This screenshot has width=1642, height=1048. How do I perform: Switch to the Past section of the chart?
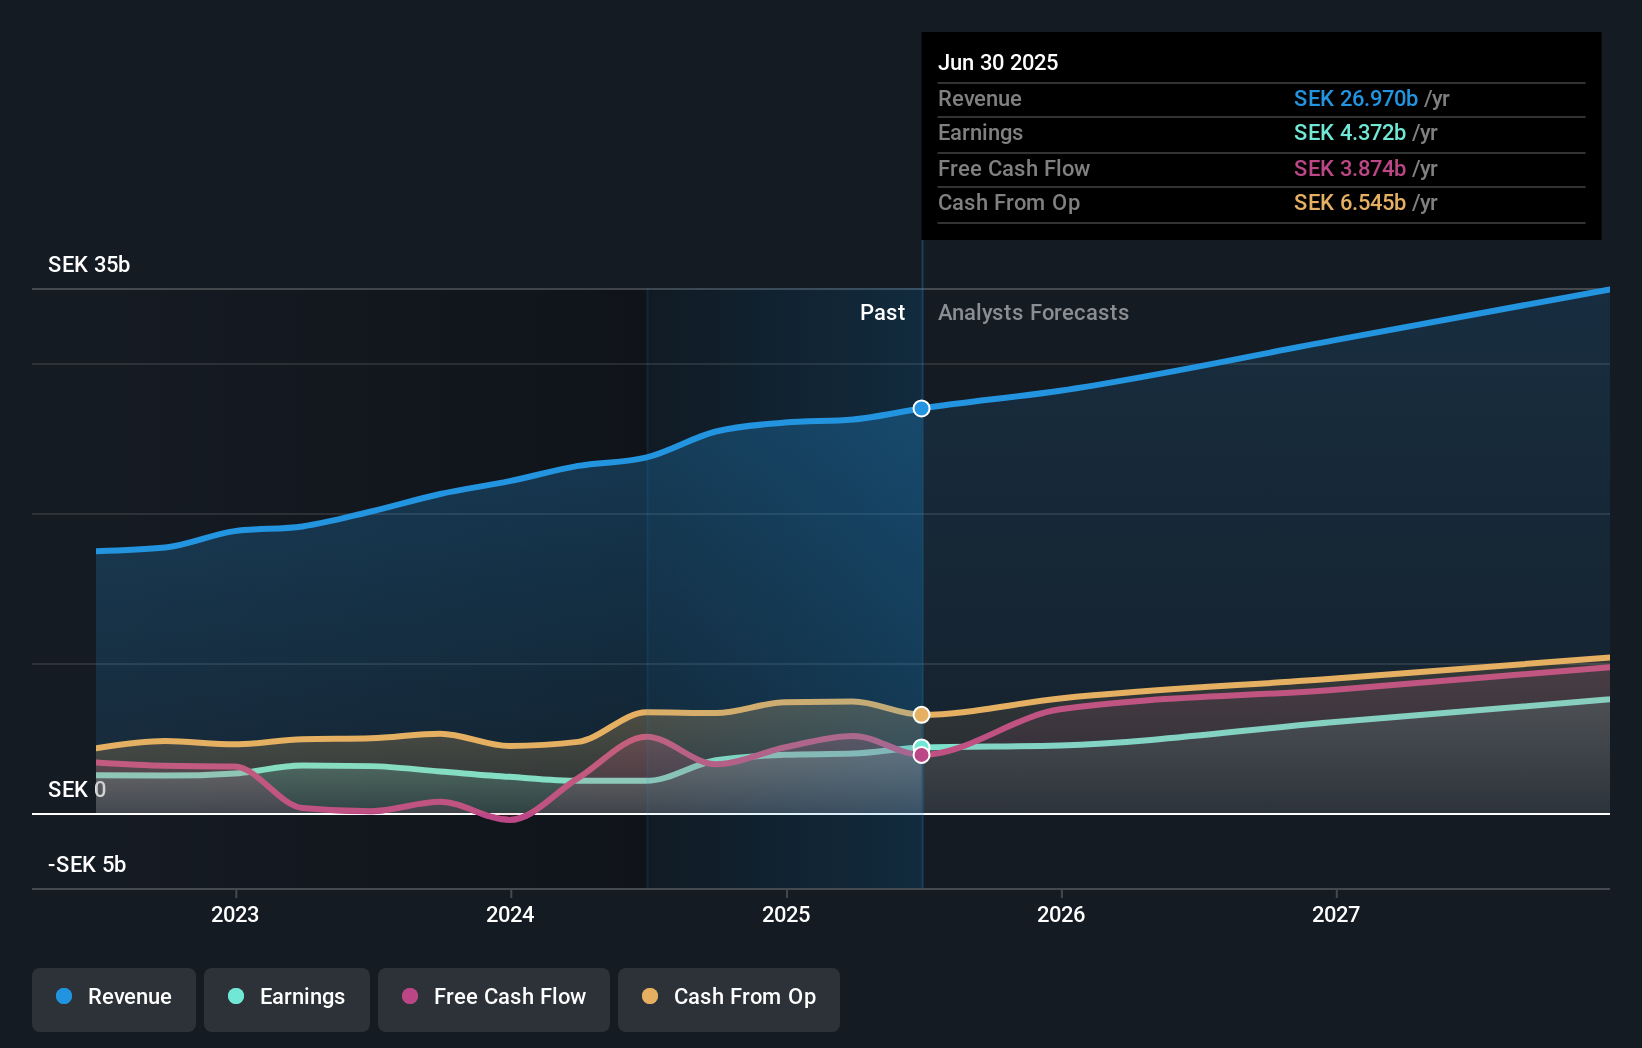tap(881, 312)
